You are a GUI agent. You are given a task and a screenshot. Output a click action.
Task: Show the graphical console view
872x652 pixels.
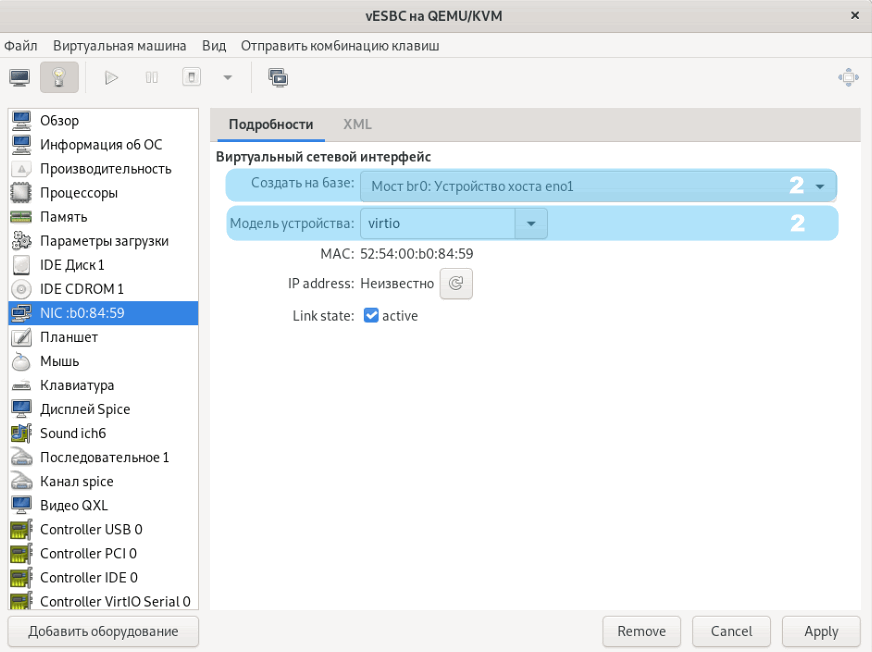20,77
